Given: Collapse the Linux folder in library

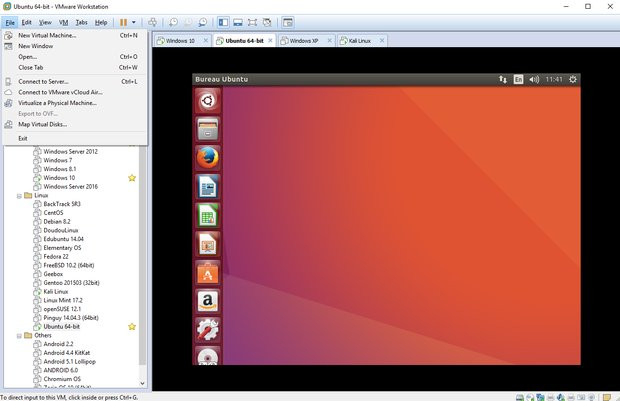Looking at the screenshot, I should tap(19, 195).
